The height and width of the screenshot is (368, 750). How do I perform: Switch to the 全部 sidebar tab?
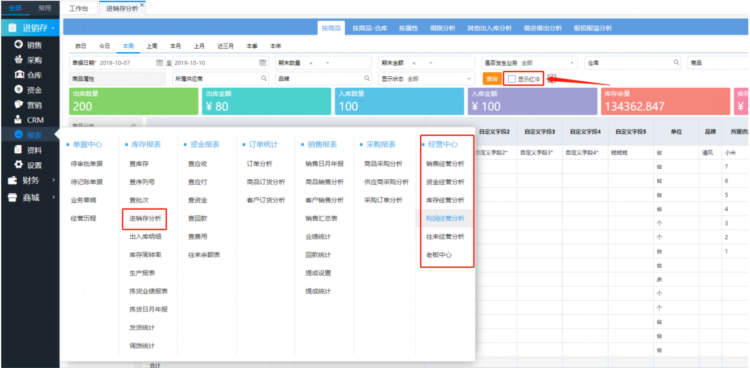click(16, 8)
